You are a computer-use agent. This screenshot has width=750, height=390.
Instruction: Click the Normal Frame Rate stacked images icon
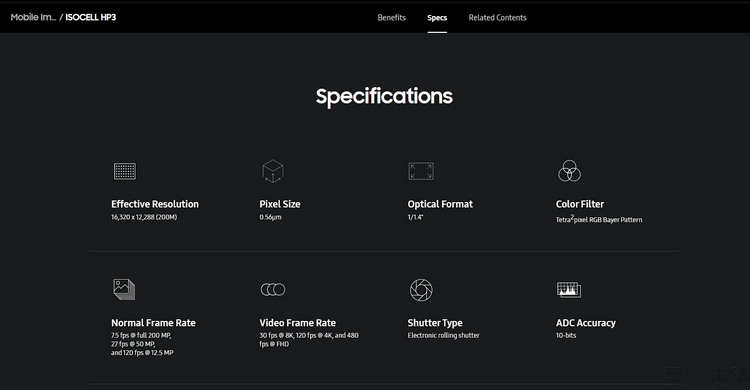[x=124, y=290]
